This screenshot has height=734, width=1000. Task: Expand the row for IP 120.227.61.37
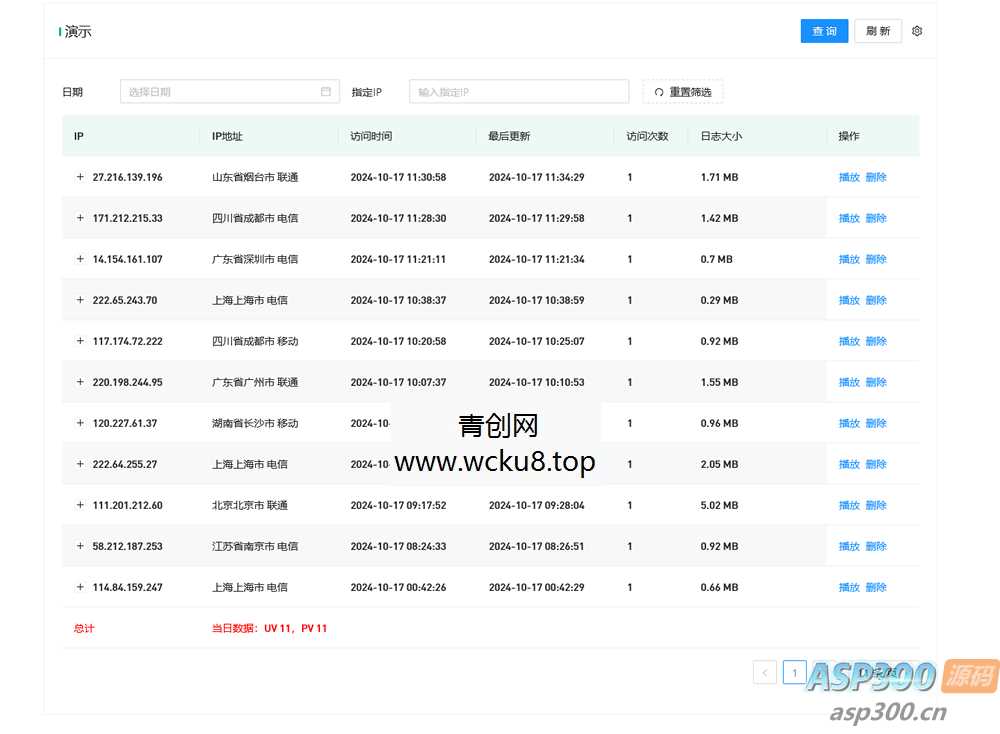coord(80,423)
